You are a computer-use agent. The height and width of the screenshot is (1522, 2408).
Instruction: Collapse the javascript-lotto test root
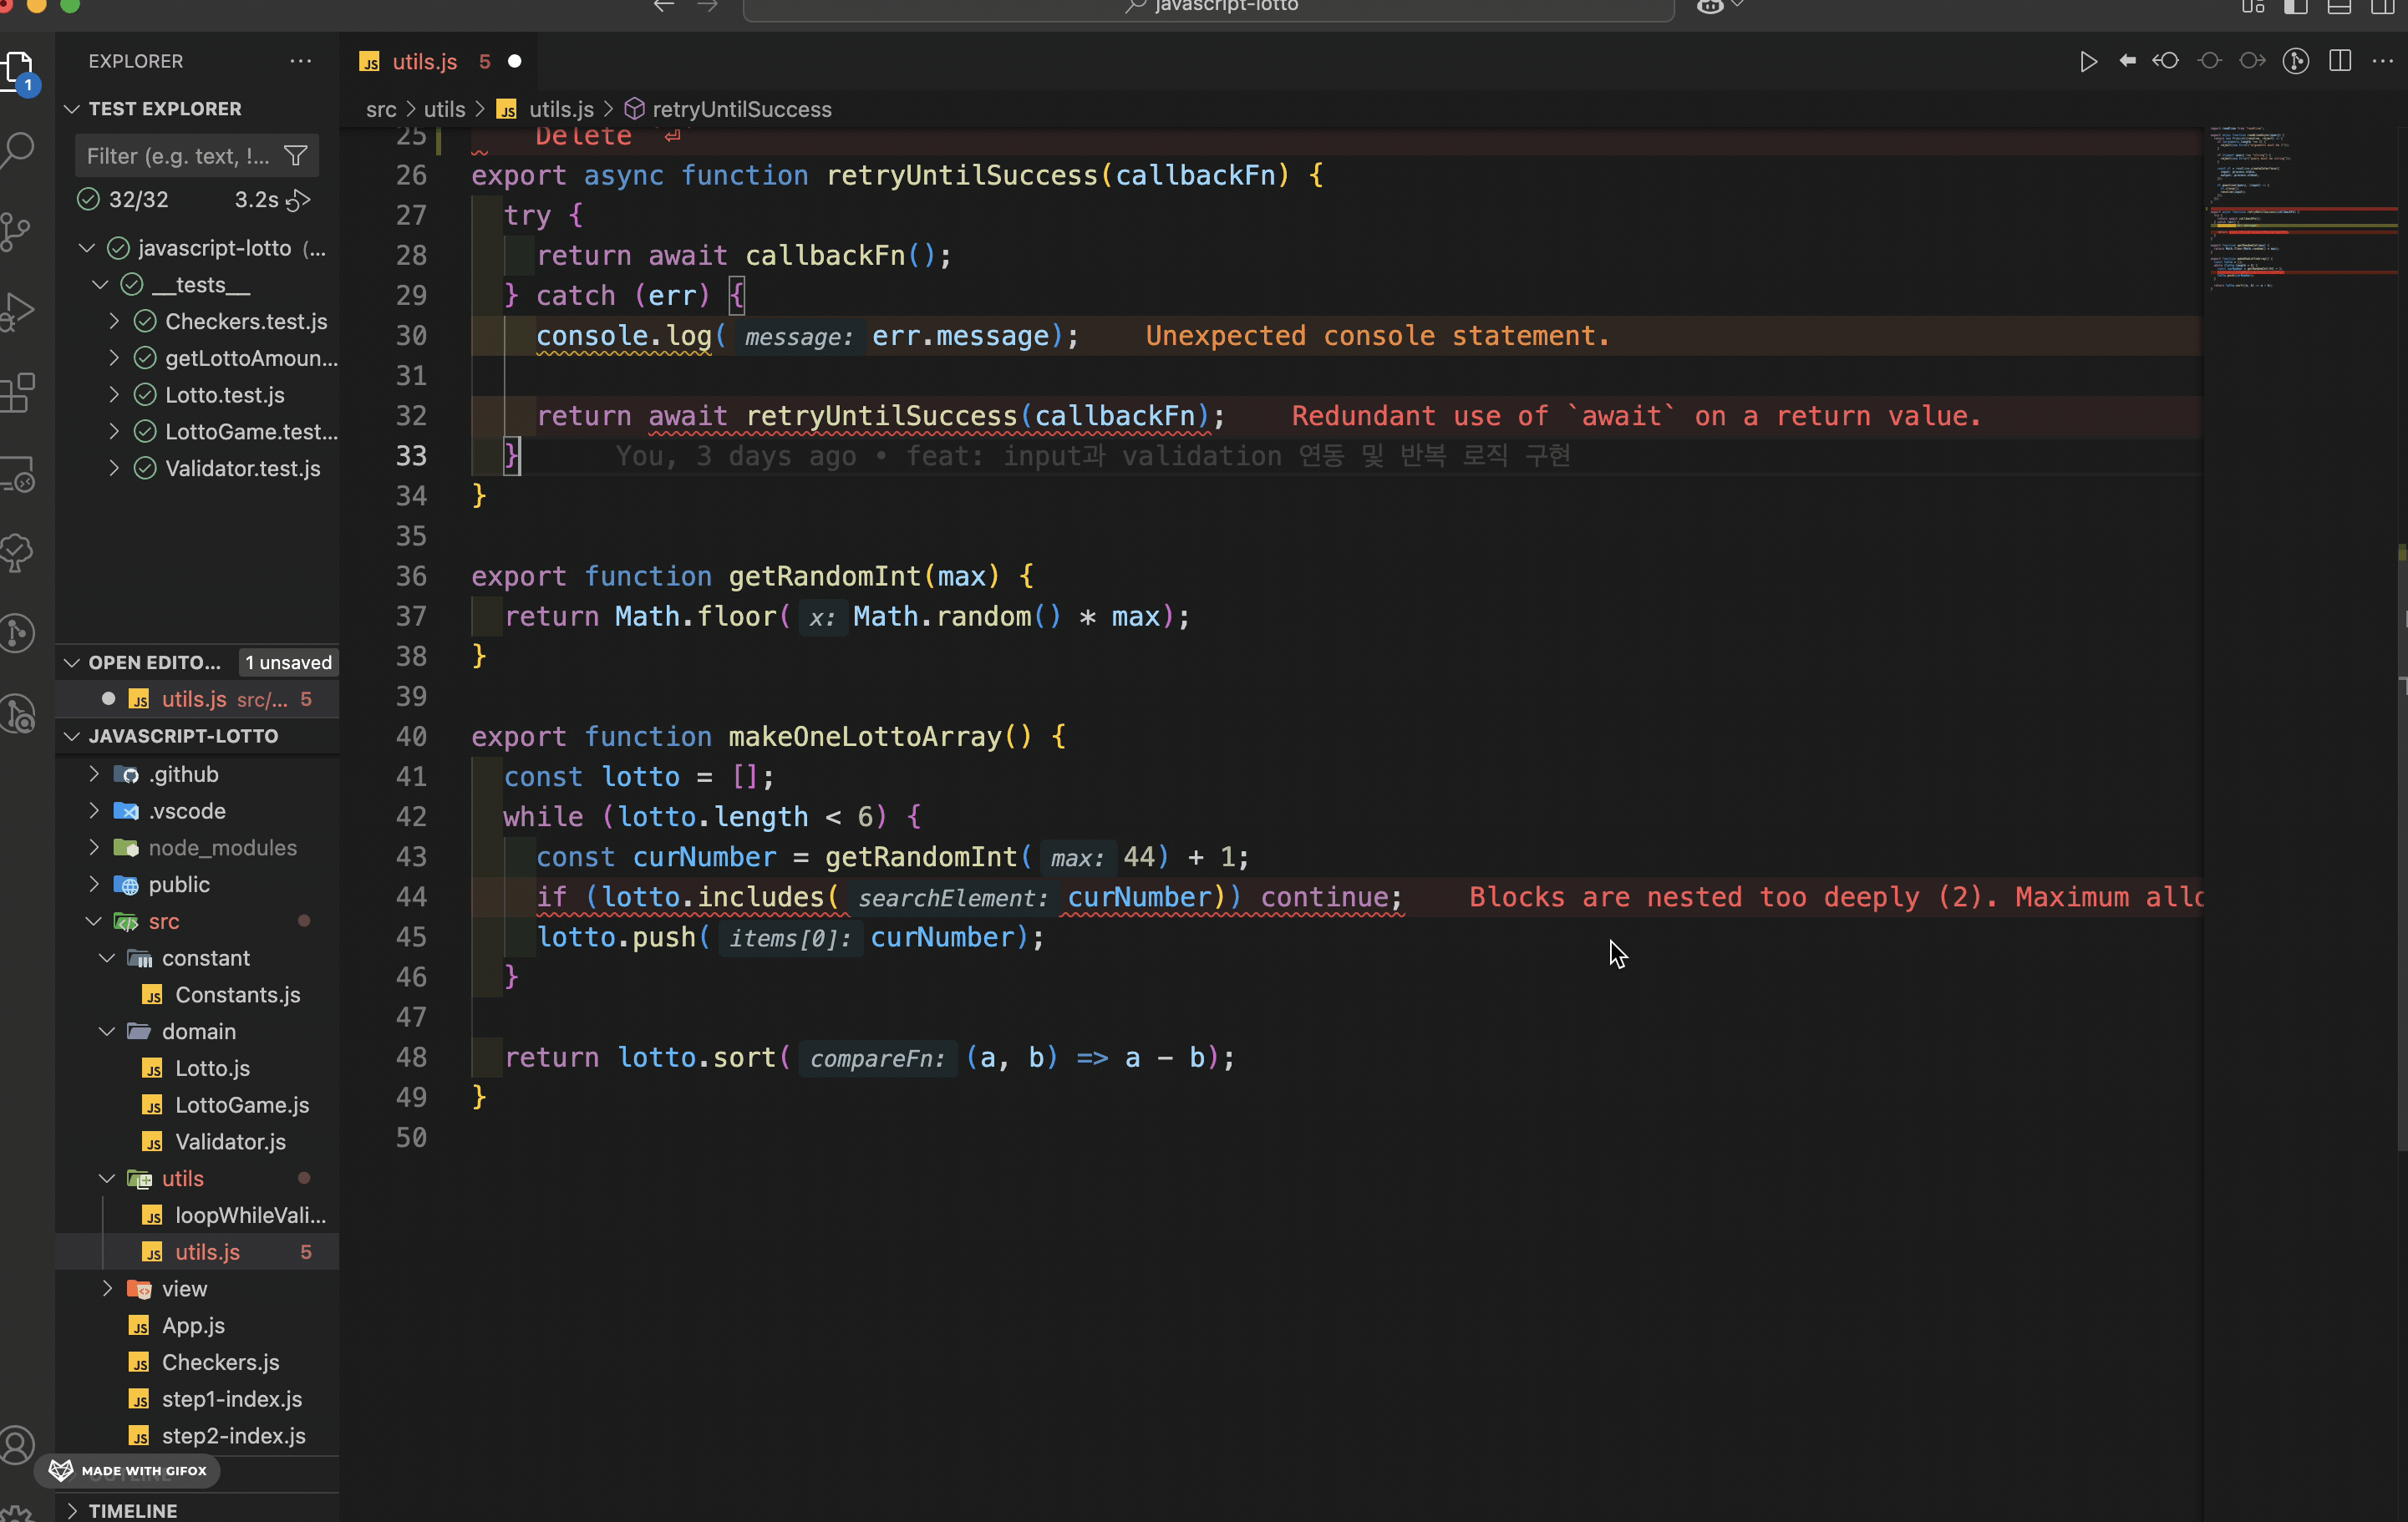click(87, 248)
